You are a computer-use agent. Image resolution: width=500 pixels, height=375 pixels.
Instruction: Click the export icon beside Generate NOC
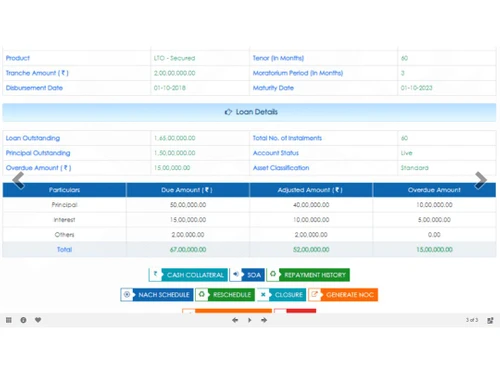(315, 295)
